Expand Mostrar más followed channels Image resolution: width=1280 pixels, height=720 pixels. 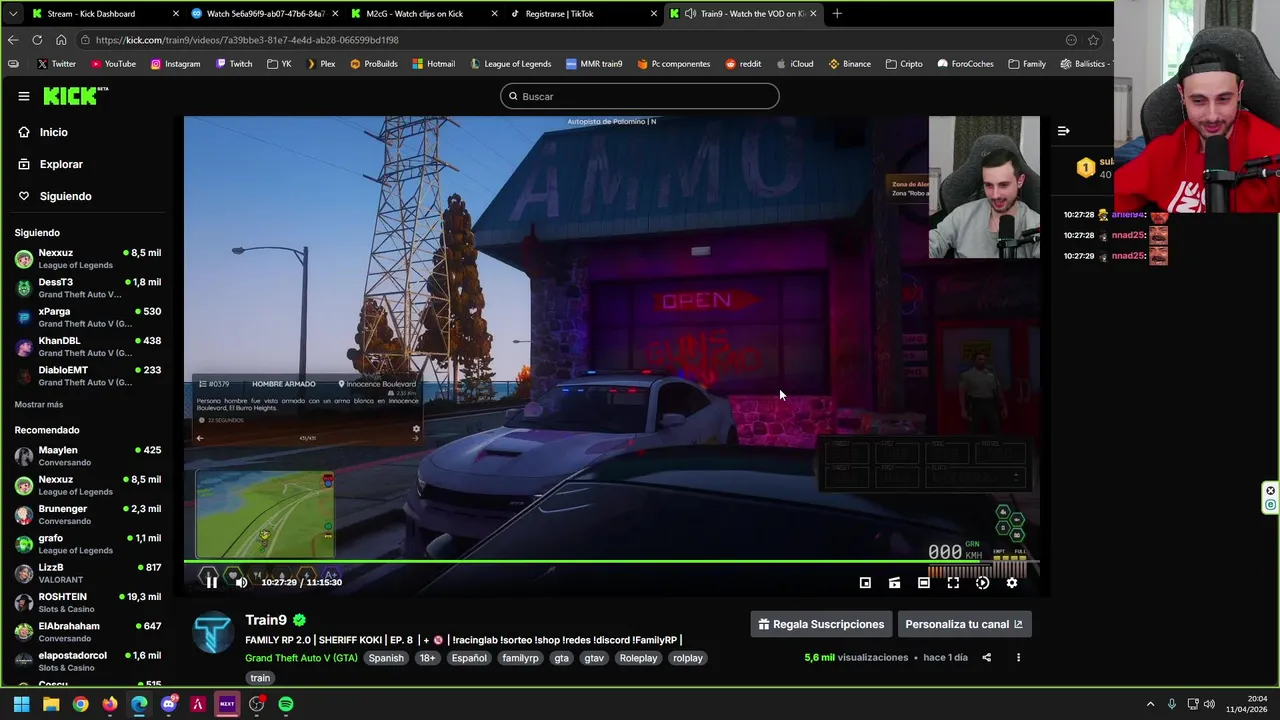39,404
